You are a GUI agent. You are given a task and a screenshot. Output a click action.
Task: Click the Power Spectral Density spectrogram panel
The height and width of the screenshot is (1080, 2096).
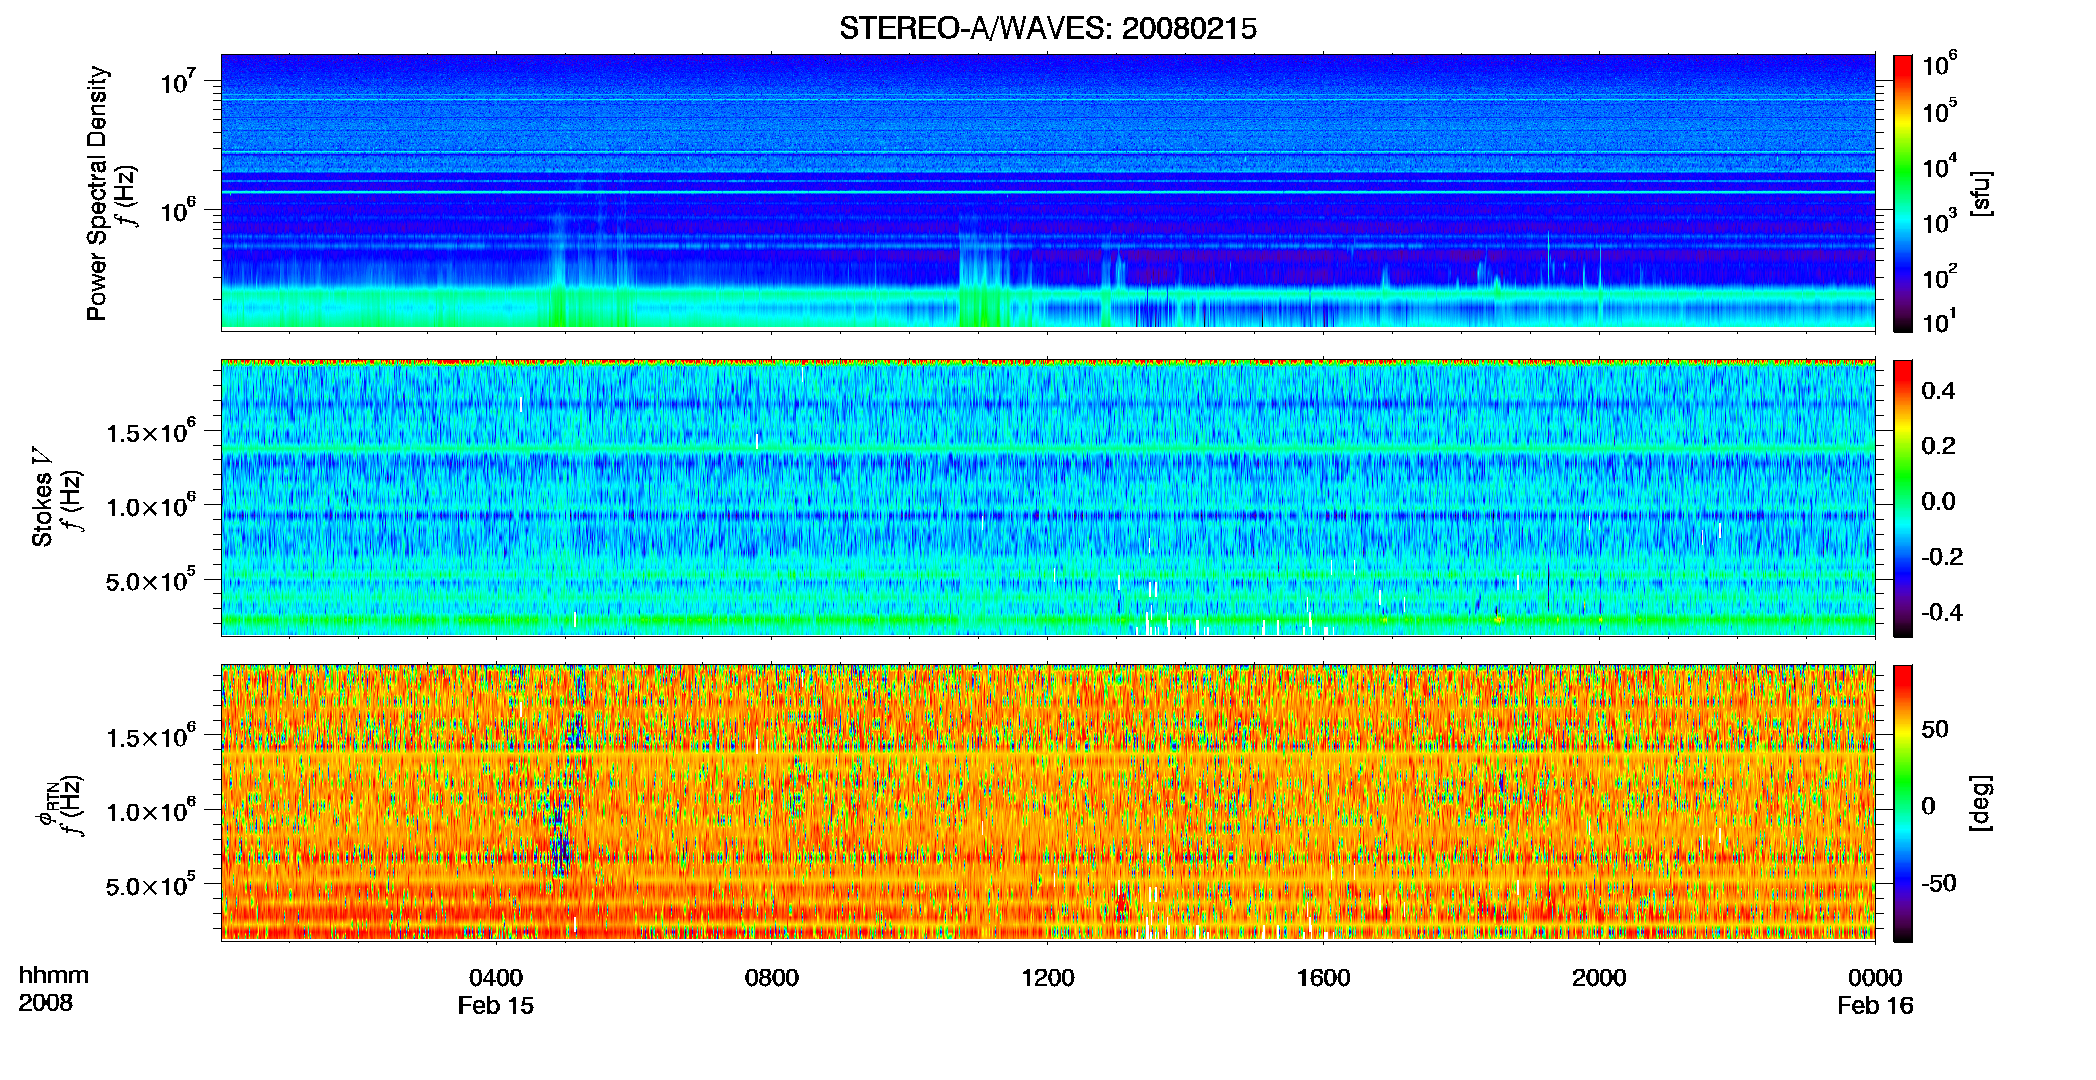click(x=1048, y=192)
